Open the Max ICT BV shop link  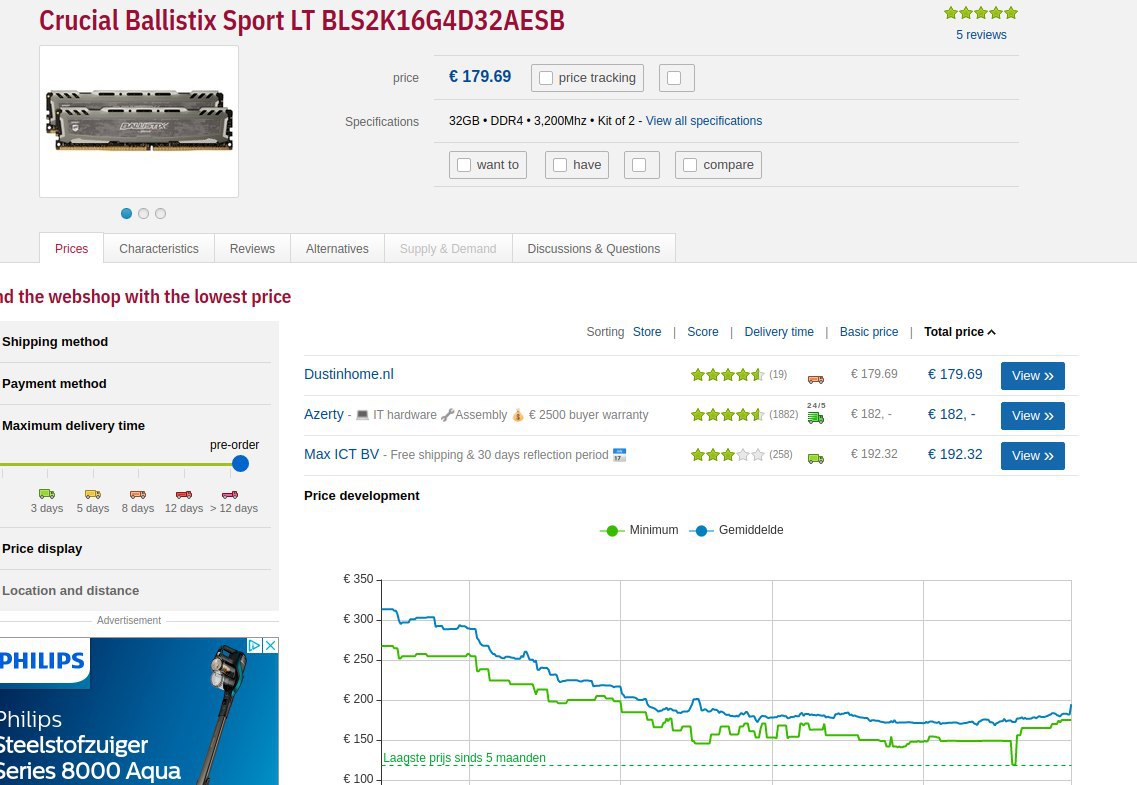tap(342, 454)
